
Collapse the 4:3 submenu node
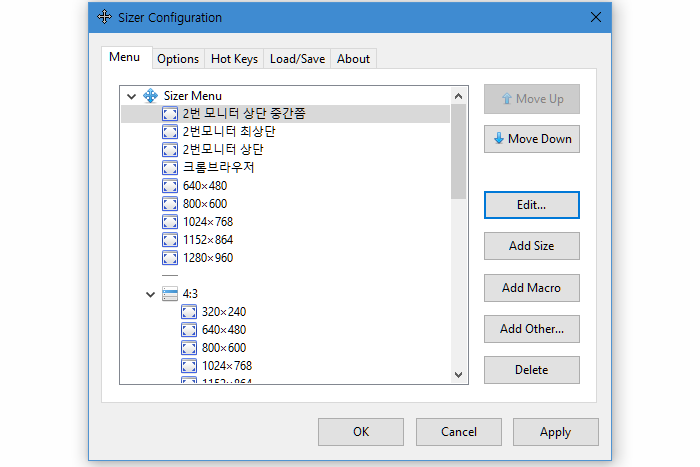(x=150, y=294)
